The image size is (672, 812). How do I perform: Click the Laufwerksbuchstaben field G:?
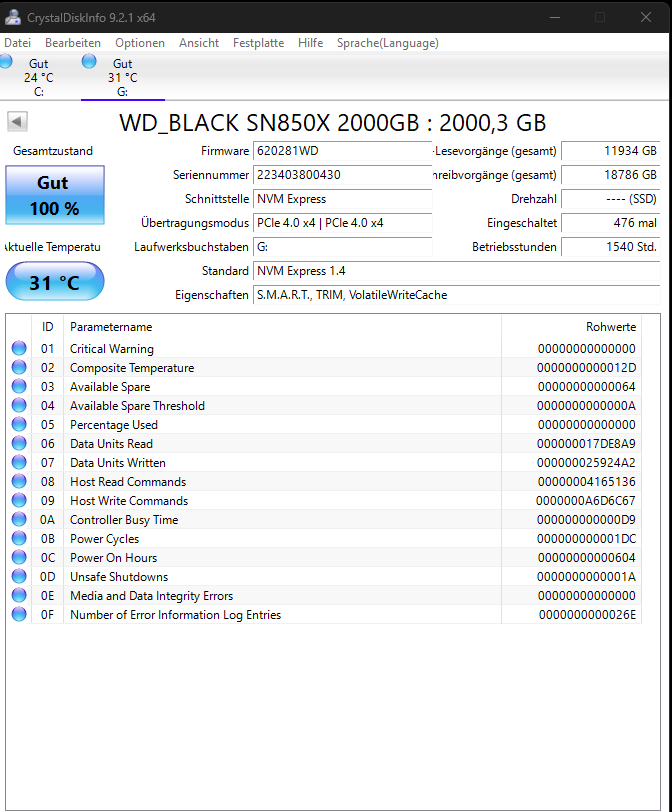(342, 247)
